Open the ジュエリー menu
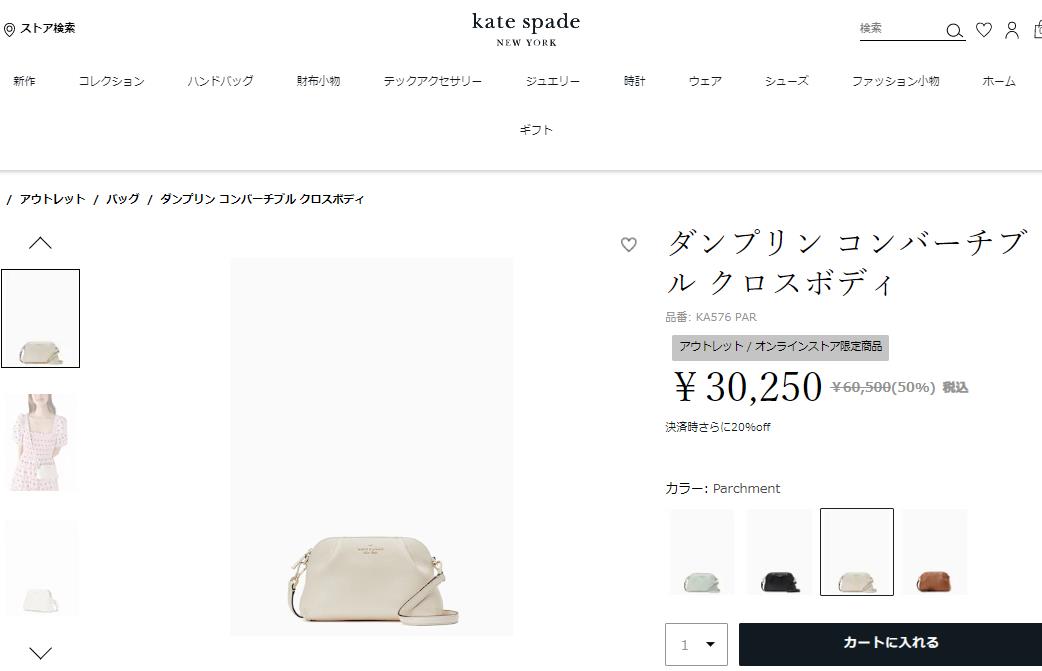 [x=553, y=81]
